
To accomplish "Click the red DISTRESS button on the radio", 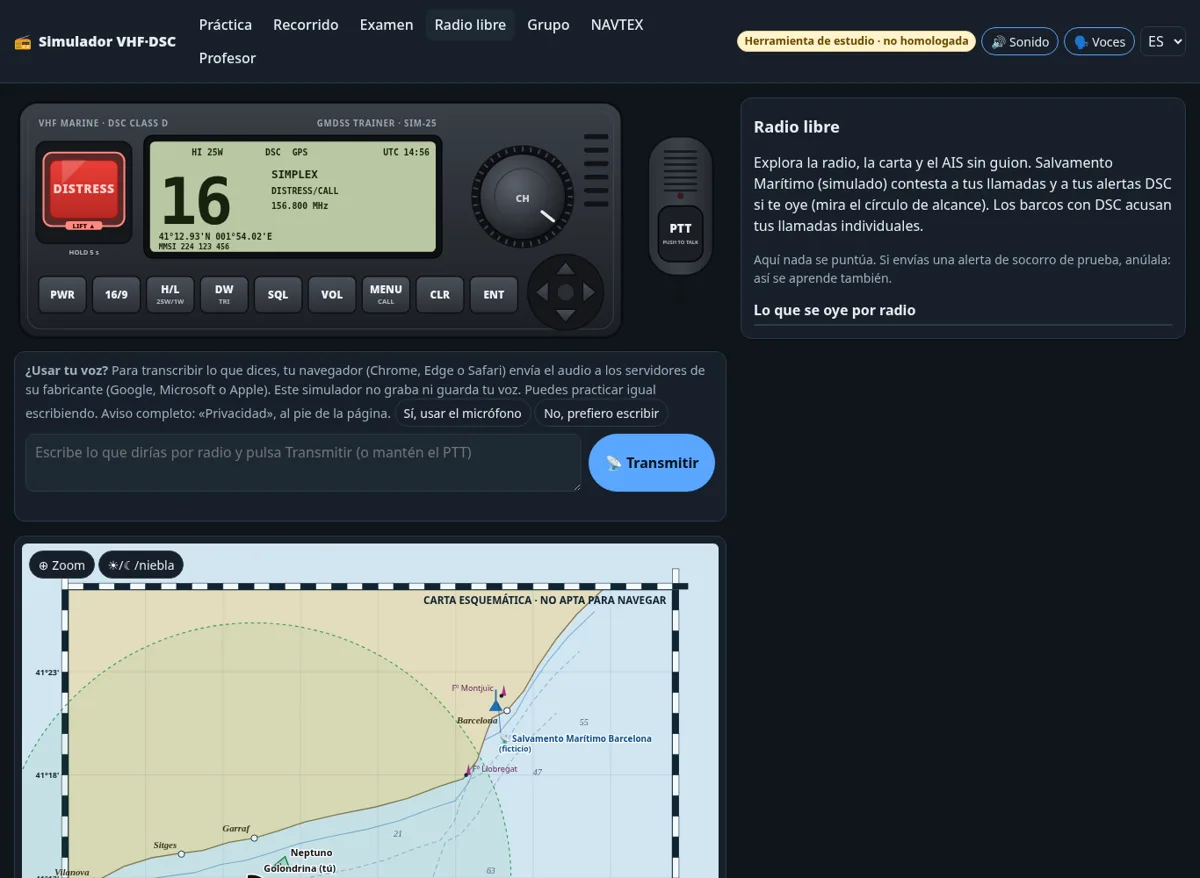I will coord(83,188).
